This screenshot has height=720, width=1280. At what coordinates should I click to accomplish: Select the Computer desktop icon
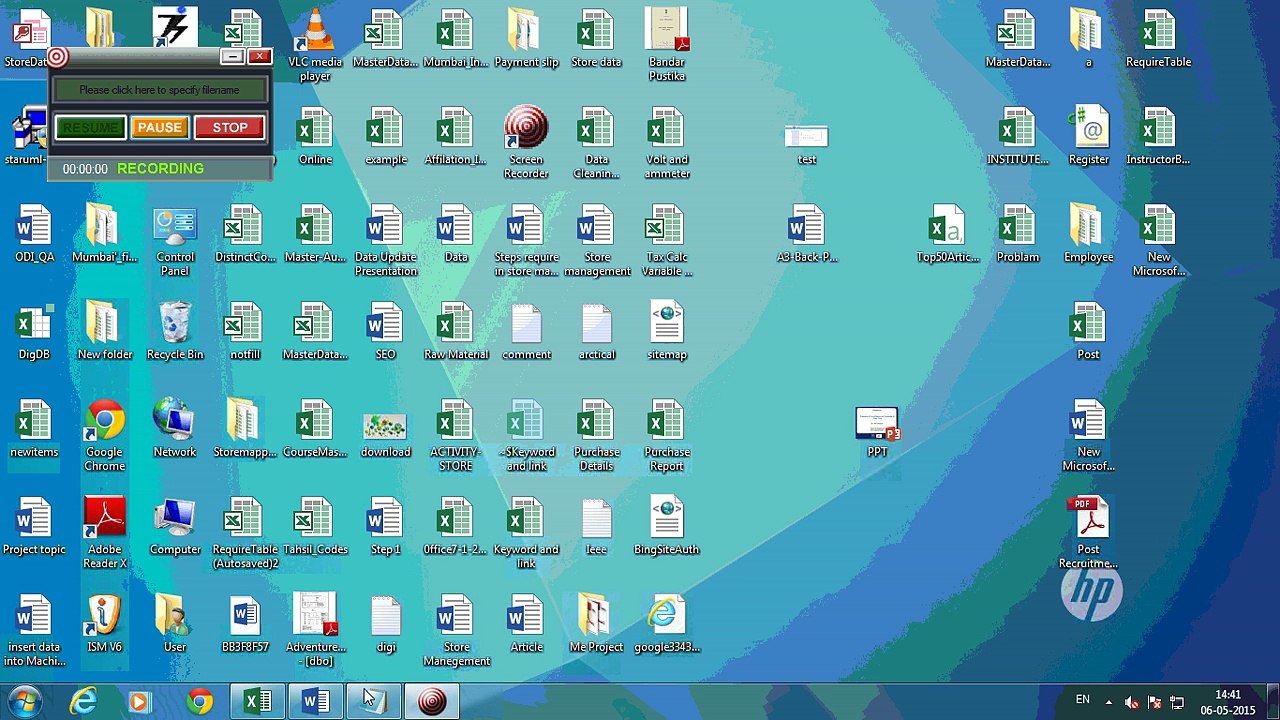tap(175, 527)
